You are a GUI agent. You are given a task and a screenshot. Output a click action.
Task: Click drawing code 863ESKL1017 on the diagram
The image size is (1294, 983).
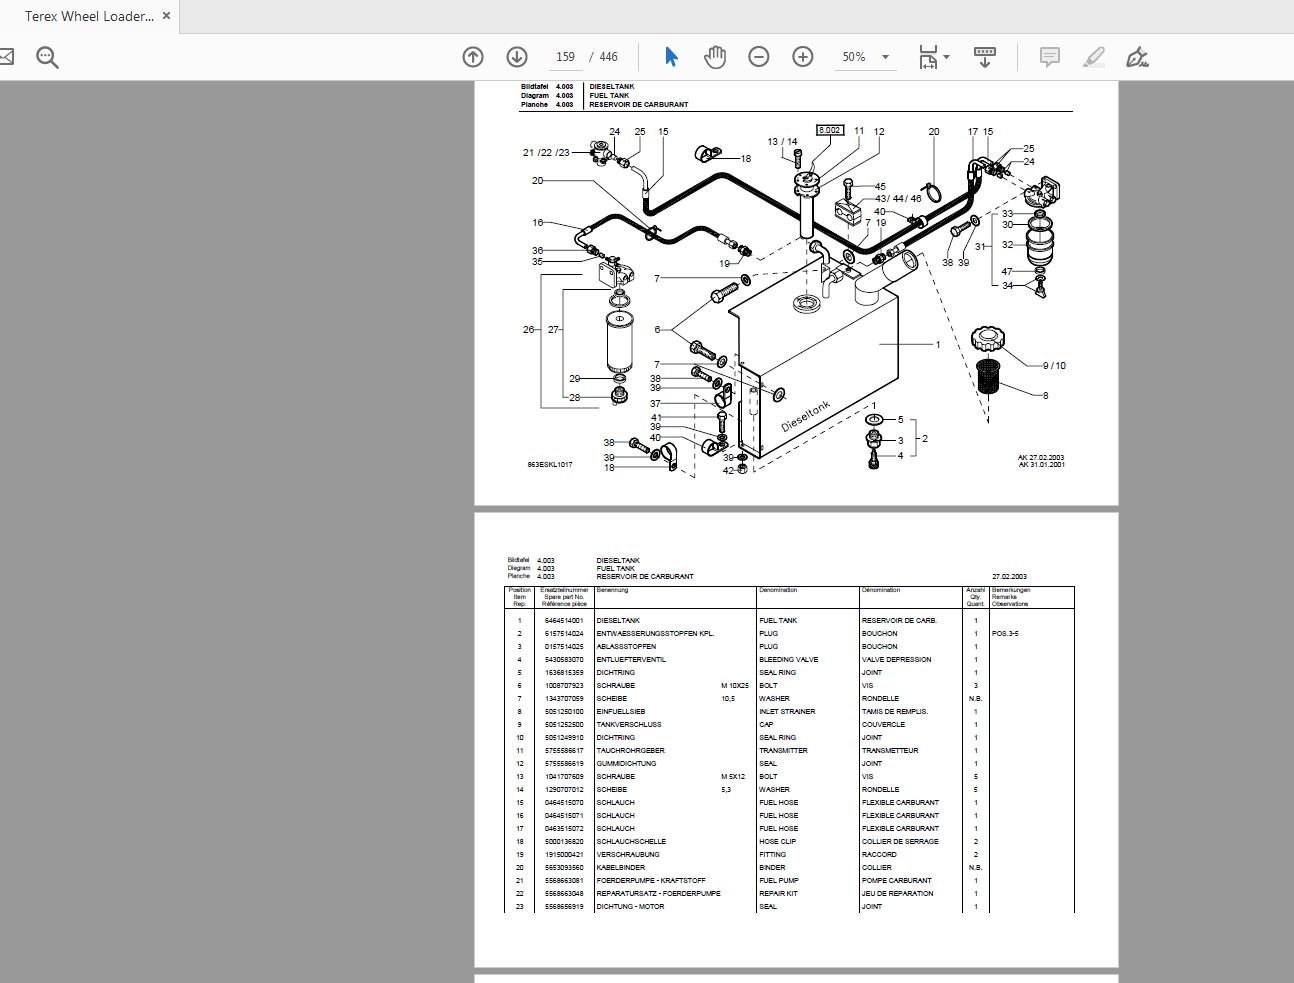tap(550, 465)
